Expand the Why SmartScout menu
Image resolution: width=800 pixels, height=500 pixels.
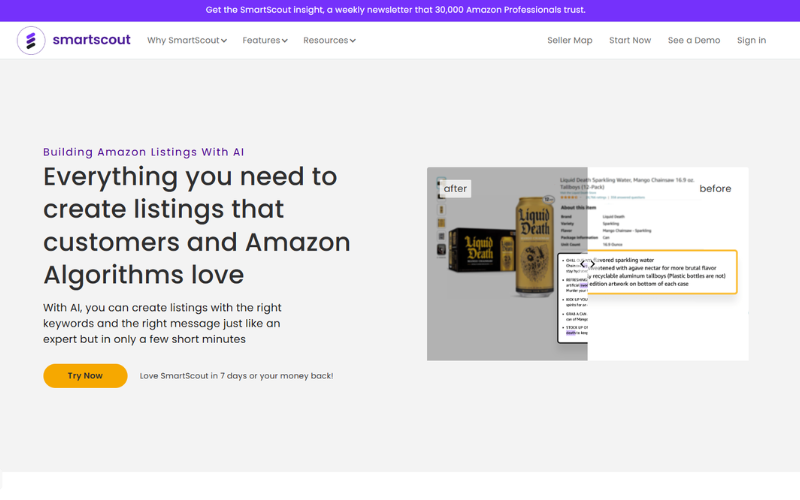187,40
